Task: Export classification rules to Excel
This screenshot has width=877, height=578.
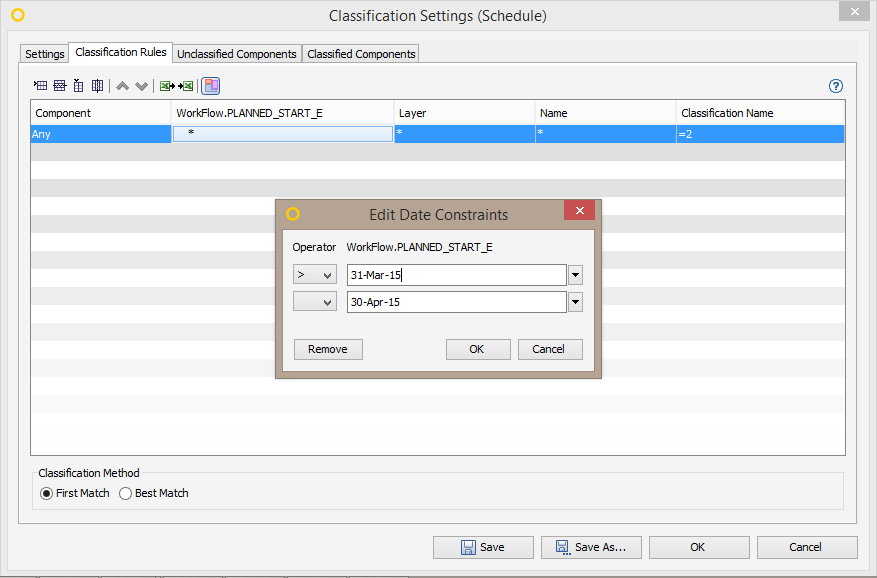Action: tap(166, 85)
